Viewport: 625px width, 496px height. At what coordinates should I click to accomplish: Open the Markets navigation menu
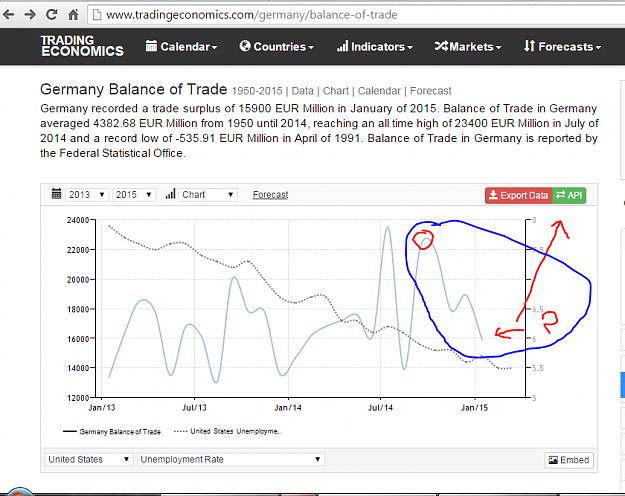pyautogui.click(x=468, y=47)
